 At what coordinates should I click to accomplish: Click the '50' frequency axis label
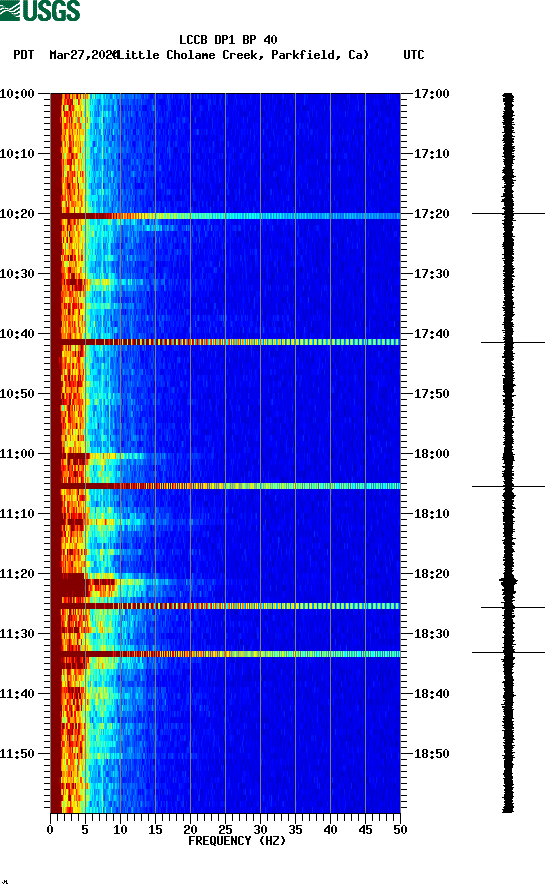pyautogui.click(x=400, y=830)
